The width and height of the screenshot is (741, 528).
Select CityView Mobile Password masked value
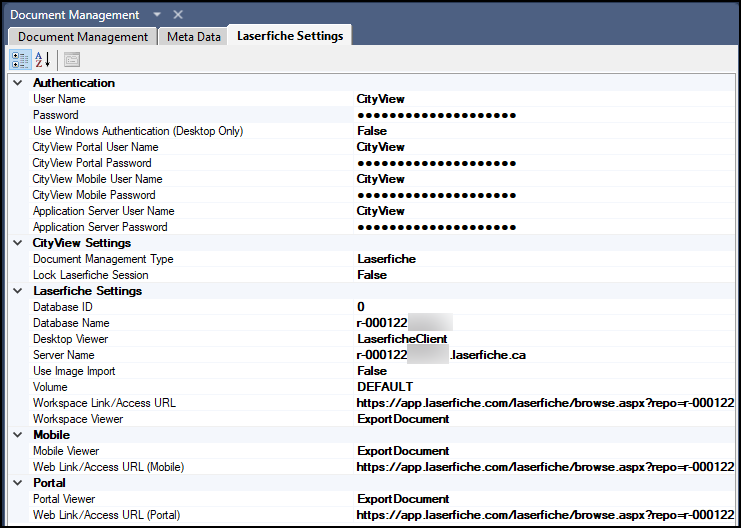[543, 195]
